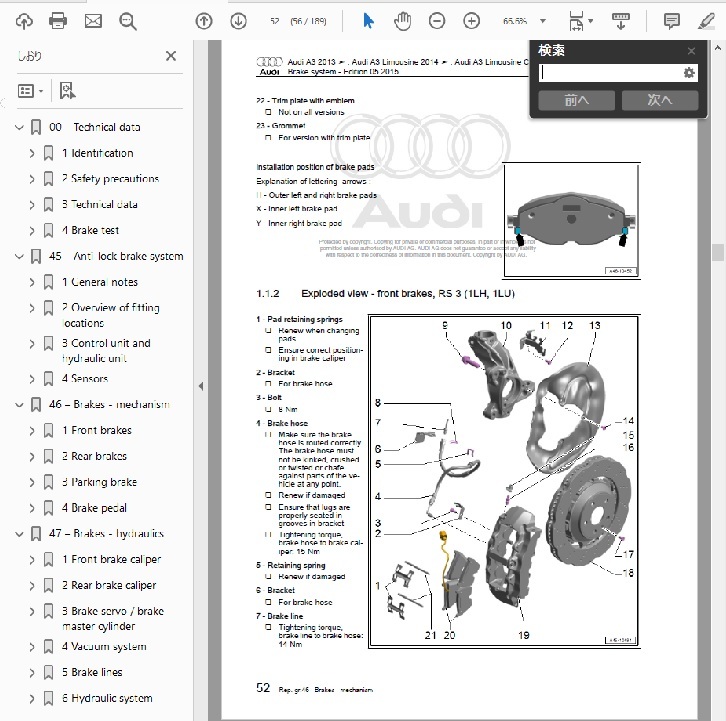
Task: Open 2 Overview of fitting locations bookmark
Action: coord(111,315)
